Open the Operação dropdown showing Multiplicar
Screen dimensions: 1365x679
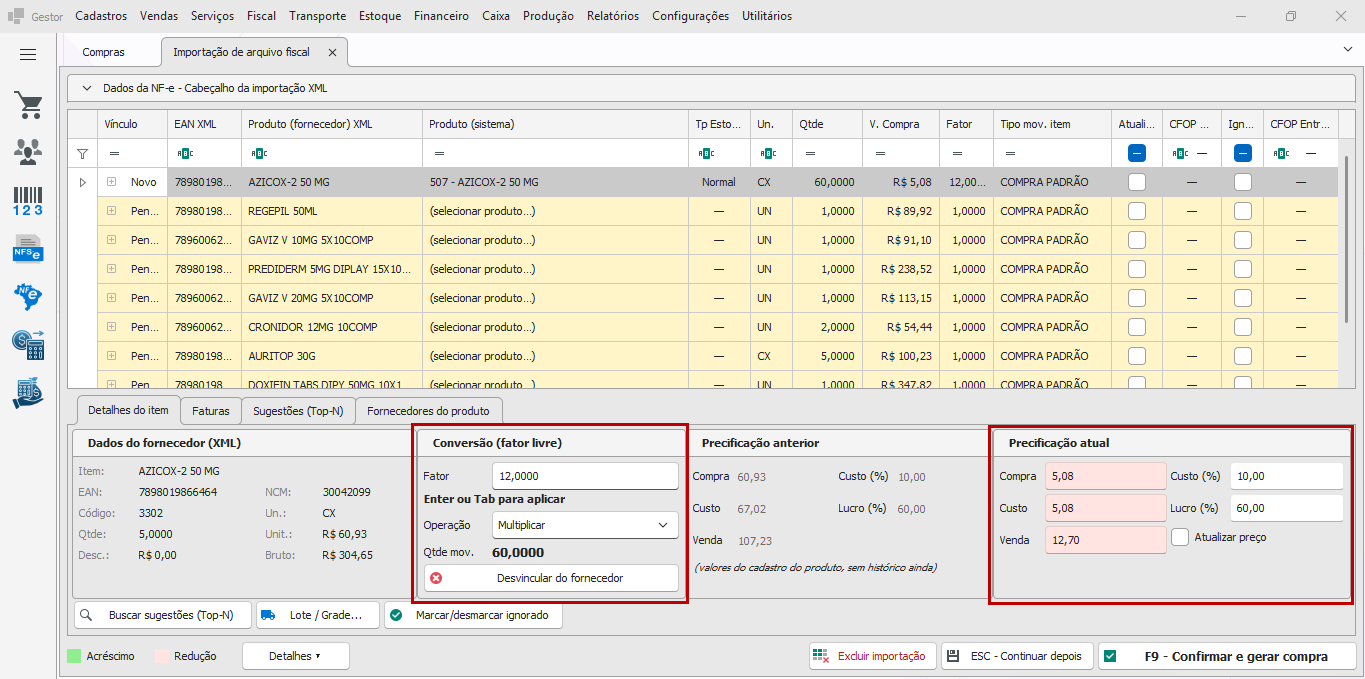coord(586,525)
